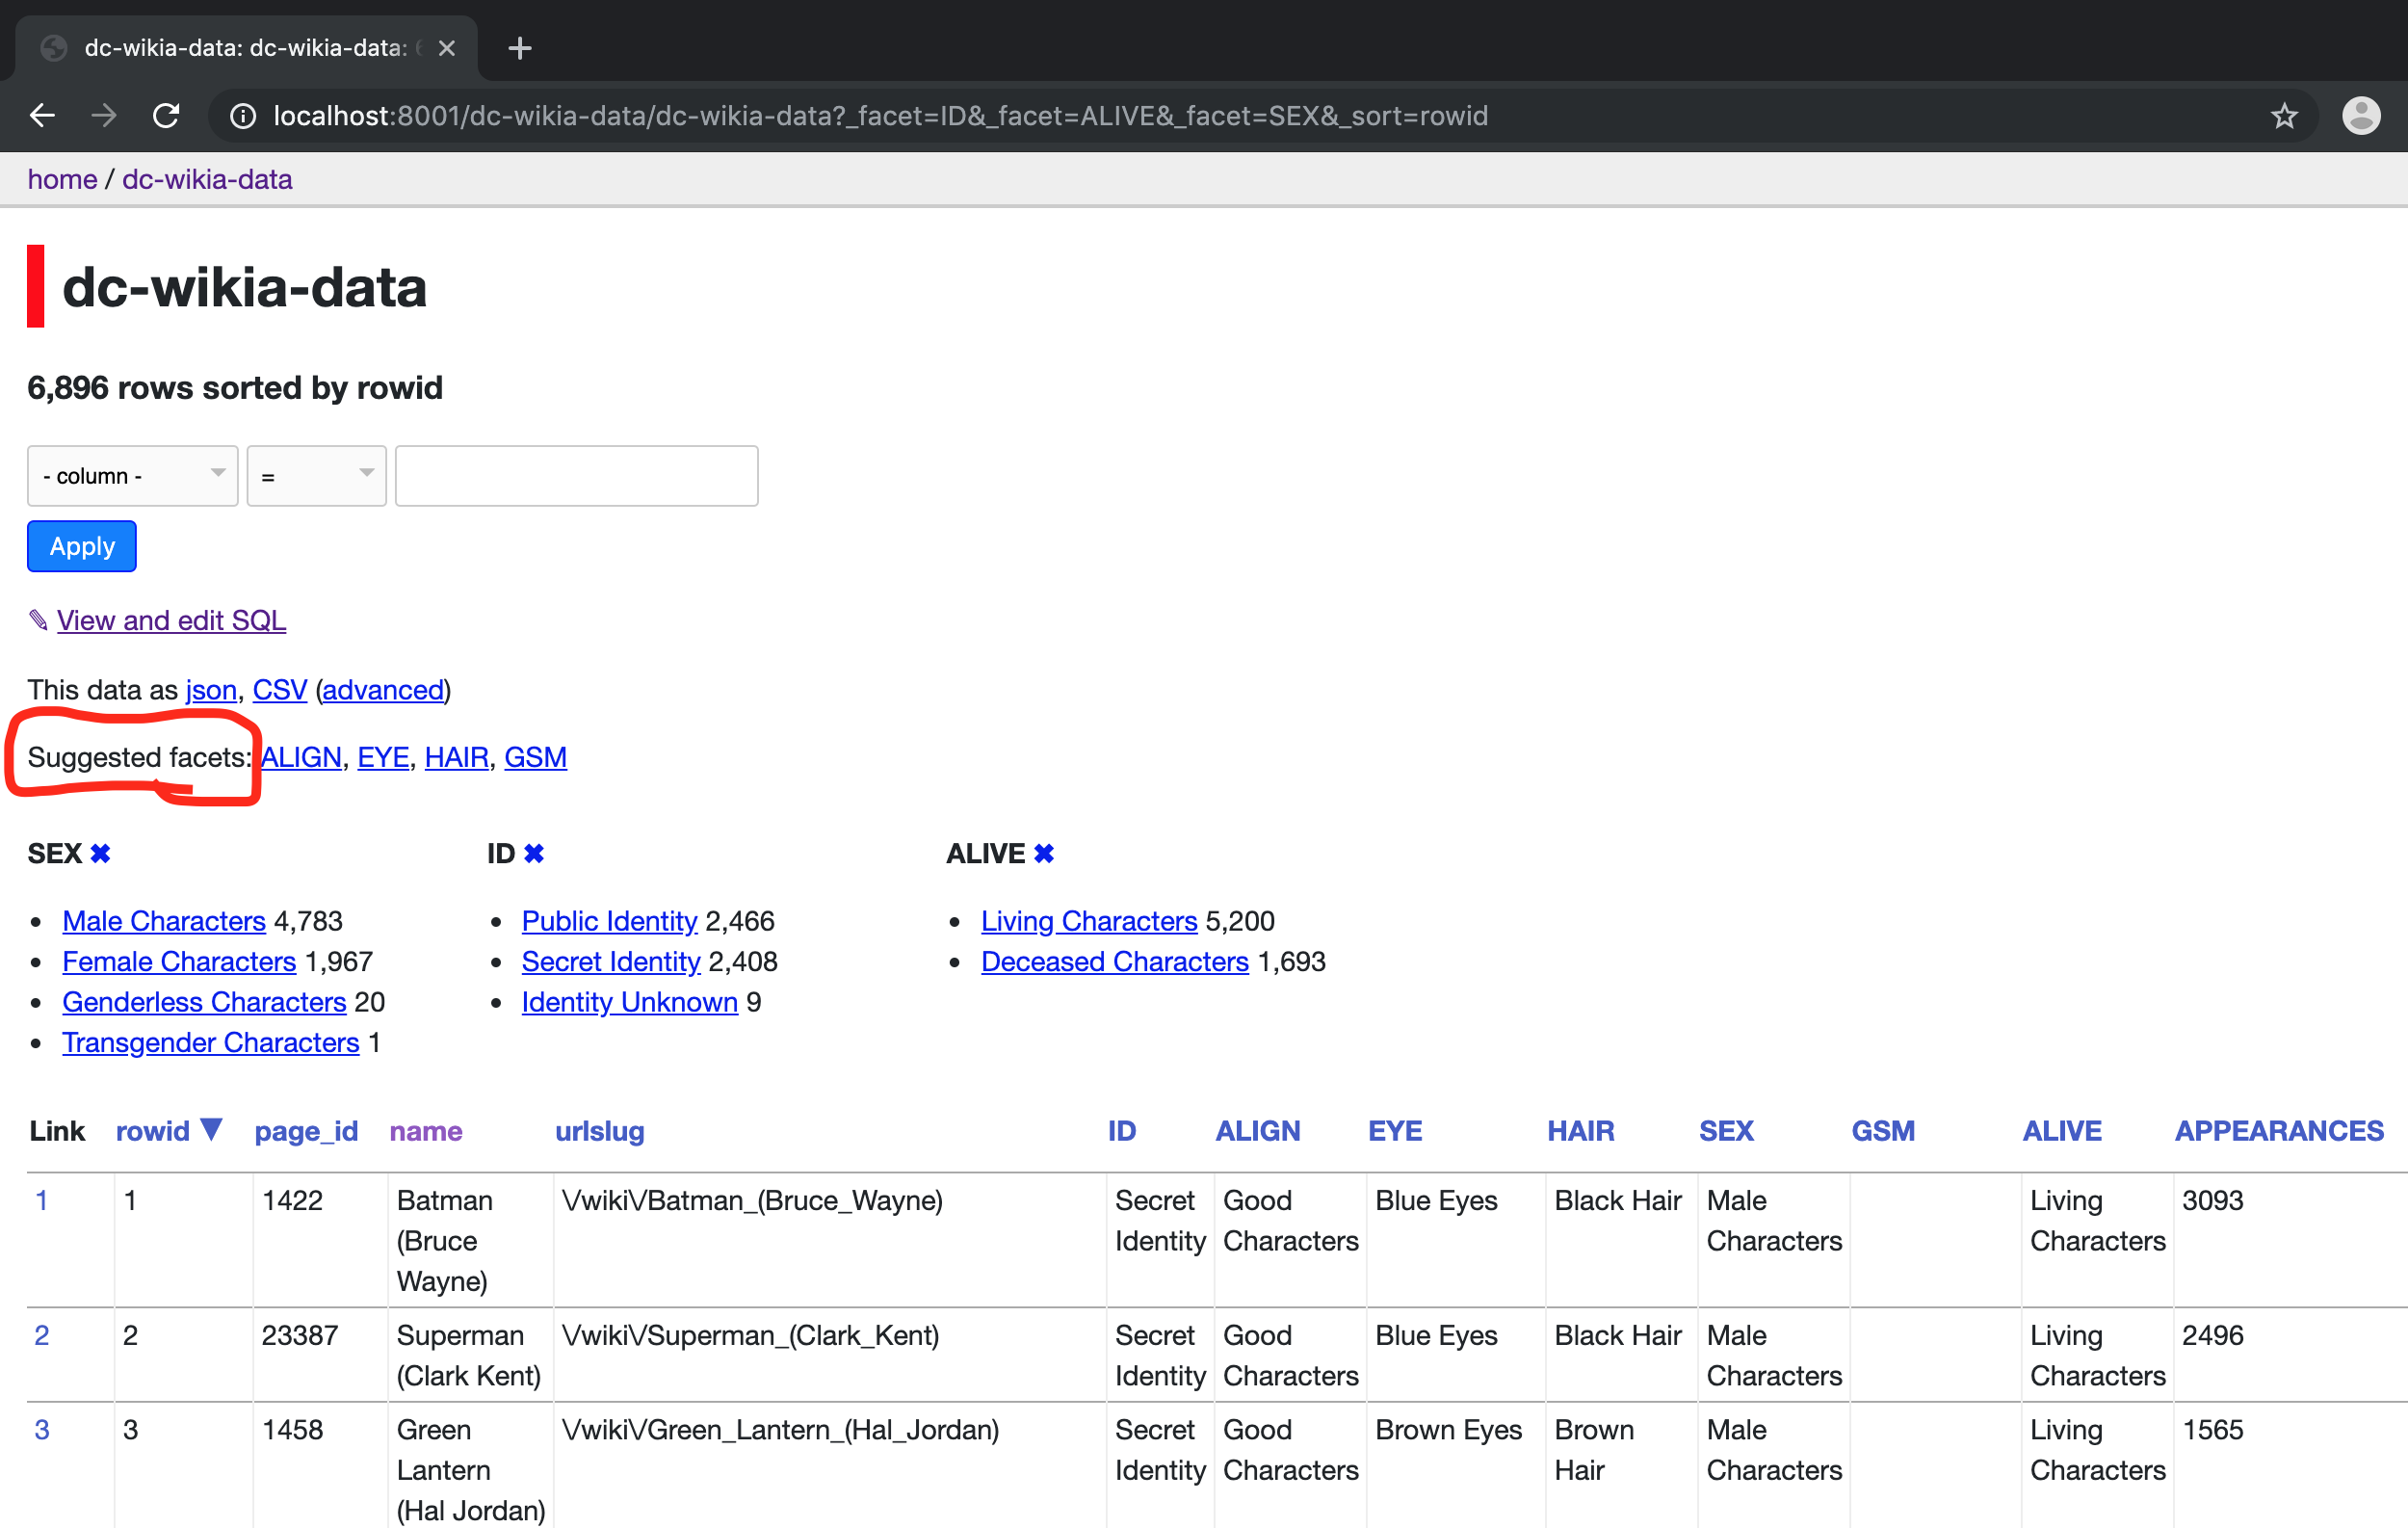Open row link 1 for Batman

coord(41,1200)
